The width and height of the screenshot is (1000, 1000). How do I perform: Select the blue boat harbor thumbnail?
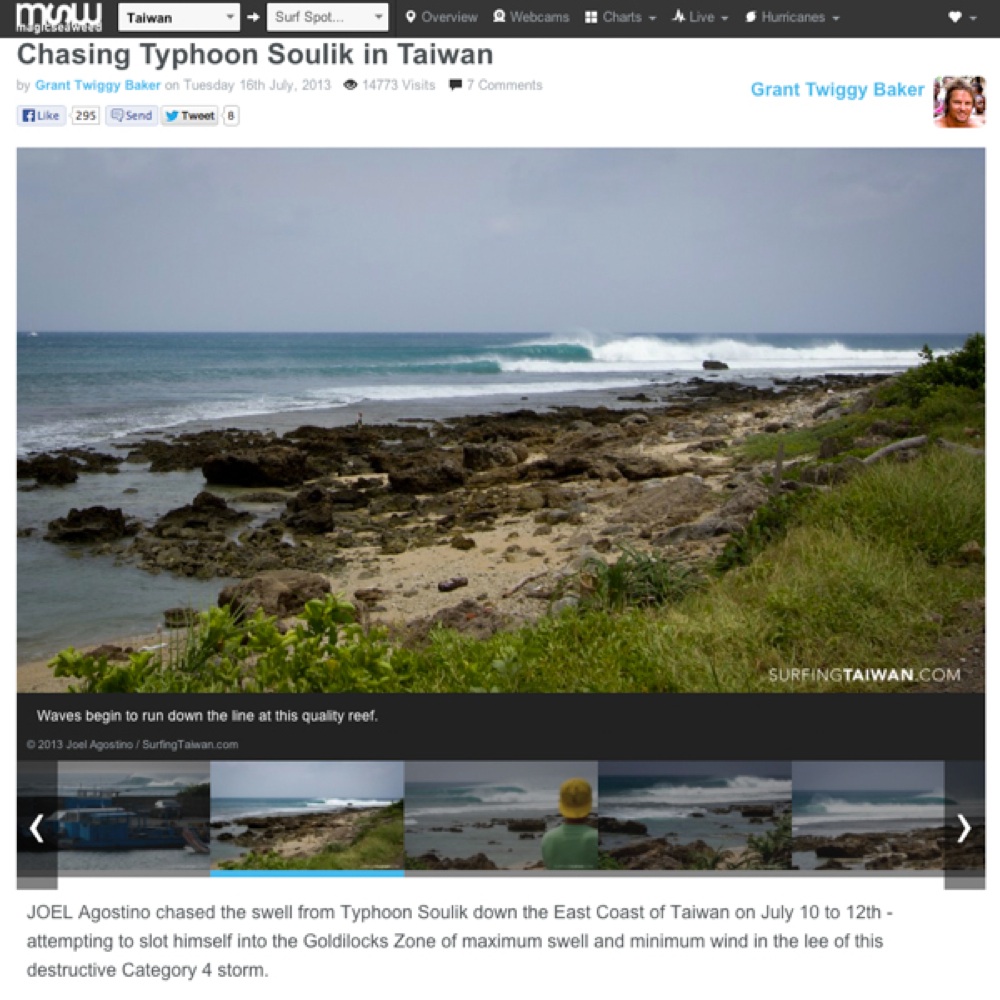coord(134,815)
